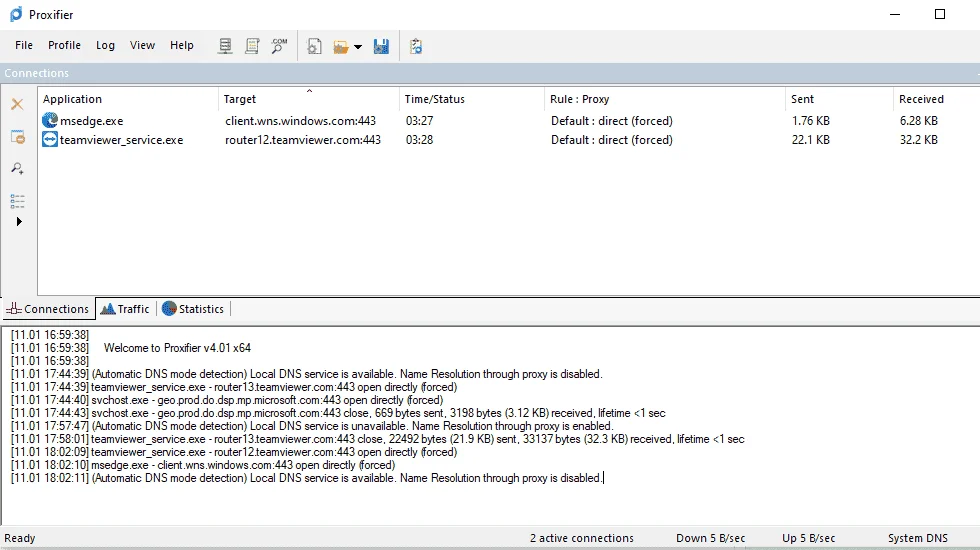Open the Profile menu
Viewport: 980px width, 550px height.
click(x=64, y=45)
